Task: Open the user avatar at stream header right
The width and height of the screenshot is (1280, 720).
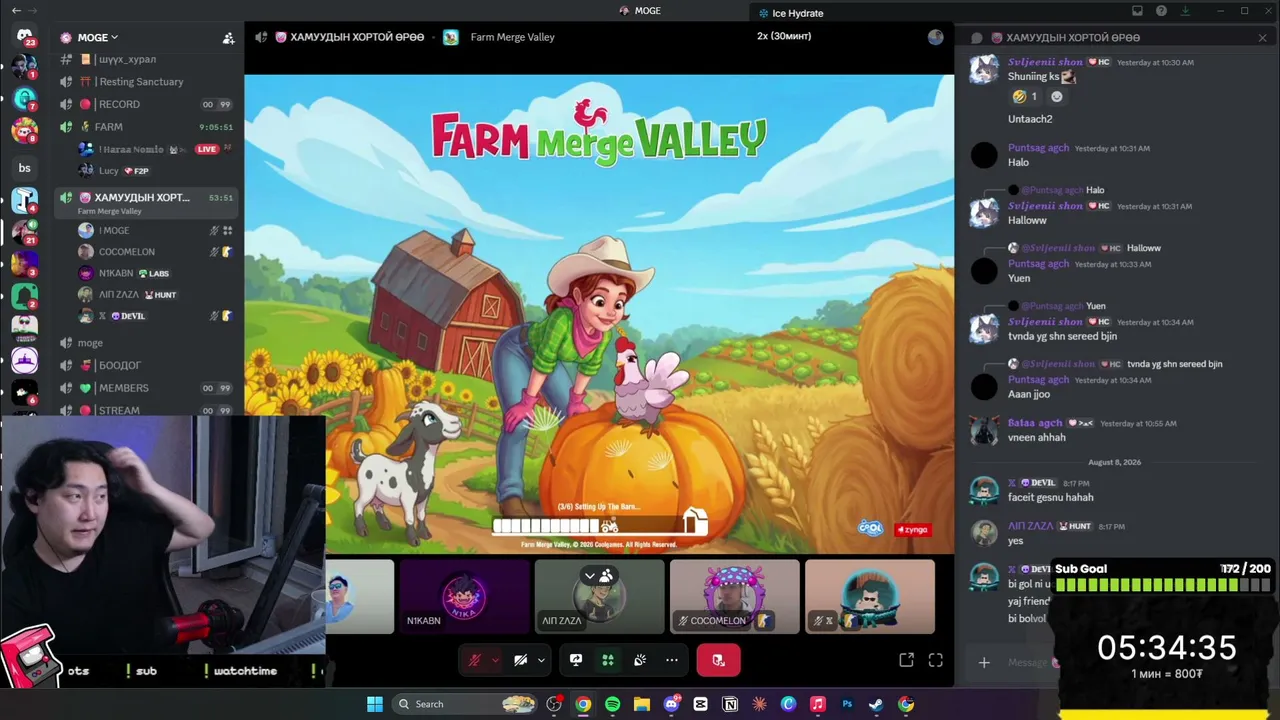Action: click(935, 37)
